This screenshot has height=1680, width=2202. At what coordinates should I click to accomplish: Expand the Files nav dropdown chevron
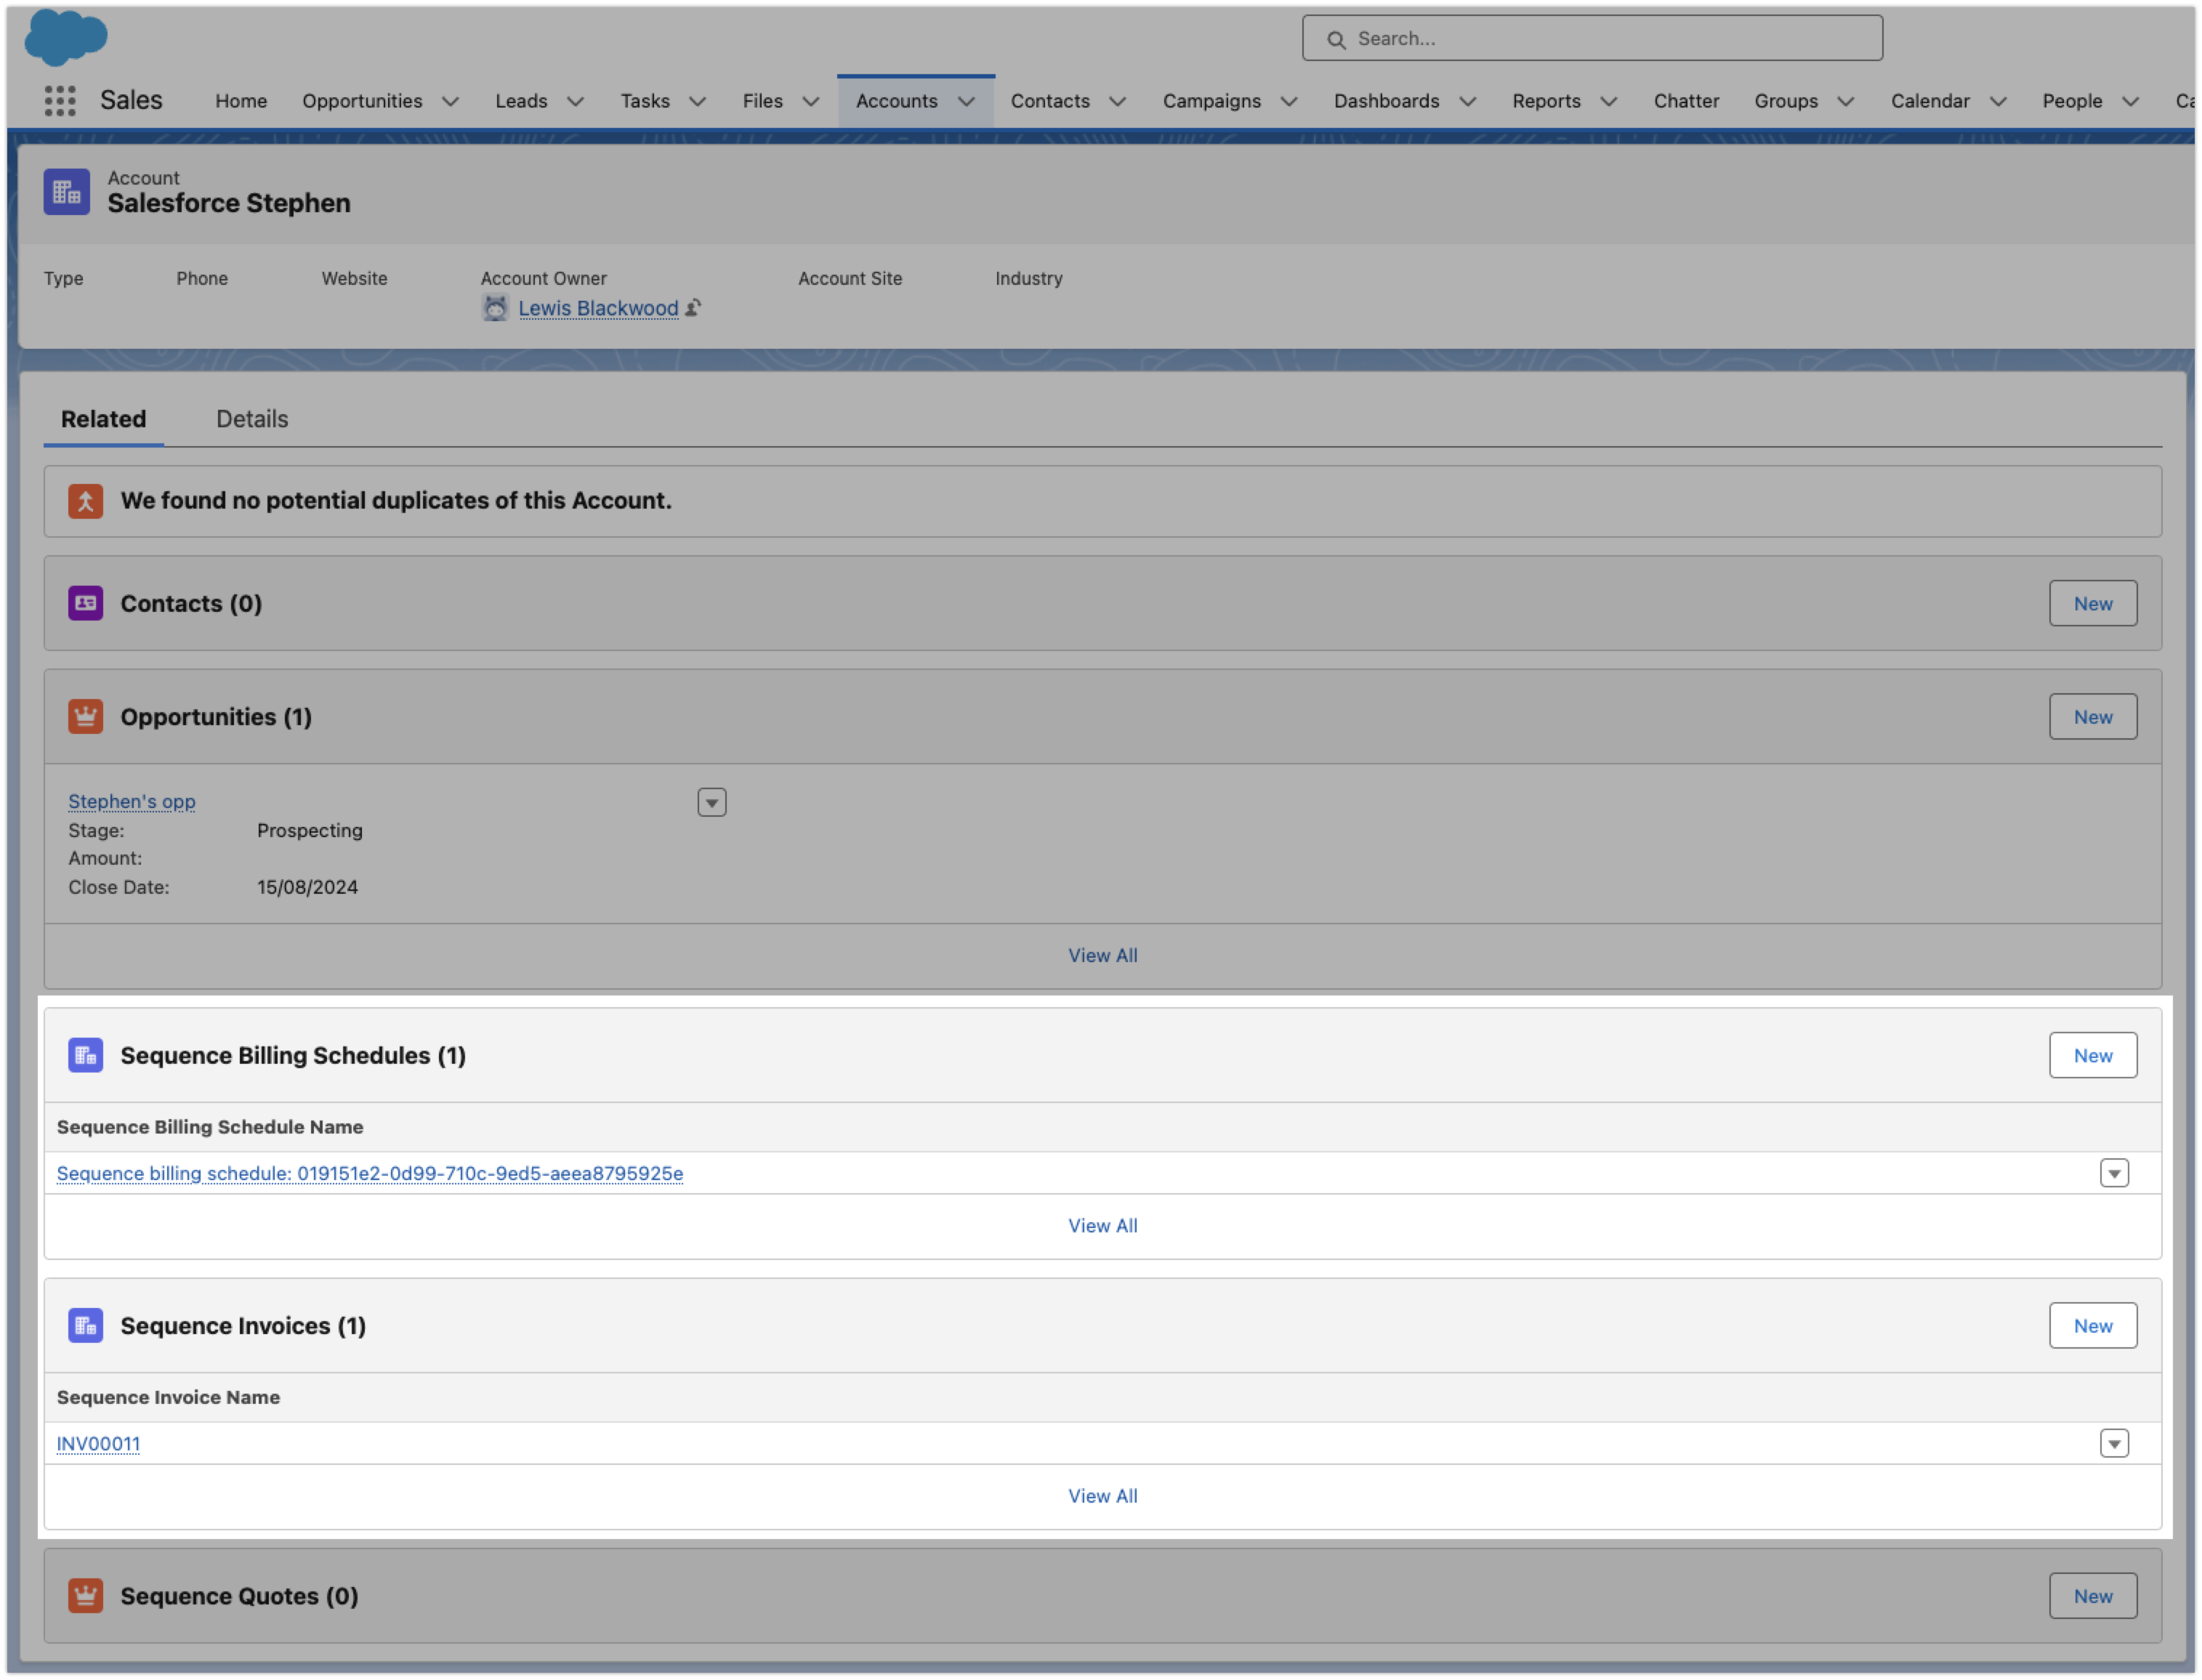tap(811, 101)
